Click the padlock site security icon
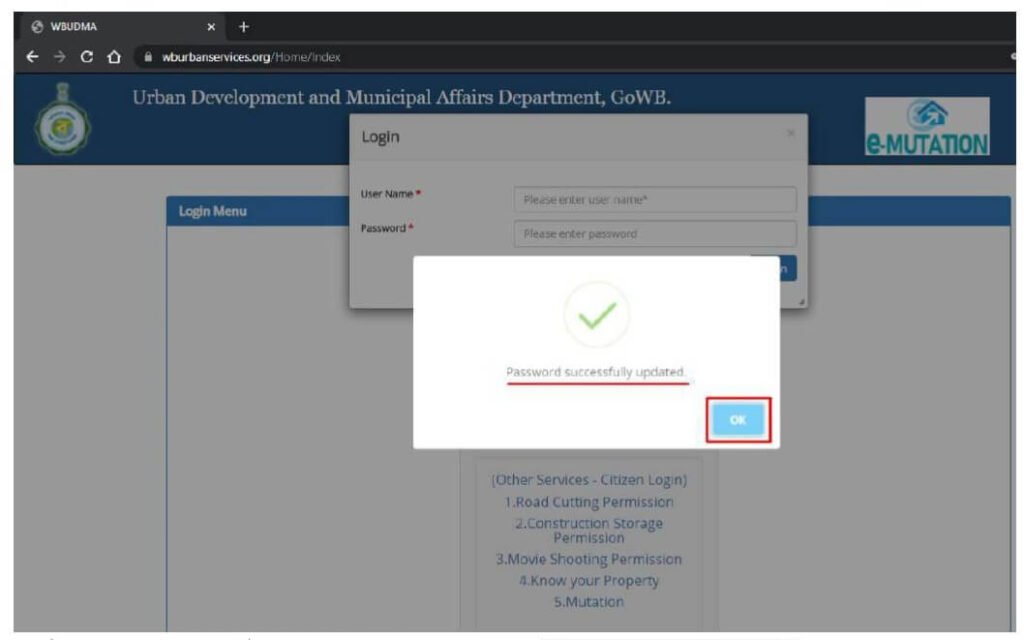Viewport: 1024px width, 640px height. click(148, 57)
